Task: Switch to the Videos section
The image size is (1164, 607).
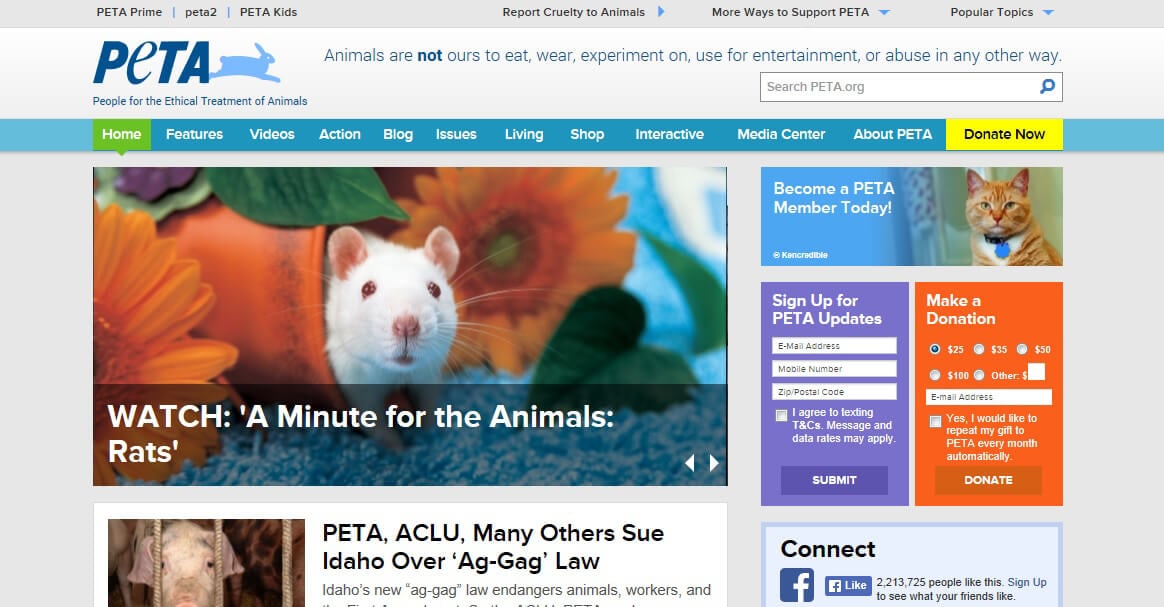Action: pyautogui.click(x=271, y=134)
